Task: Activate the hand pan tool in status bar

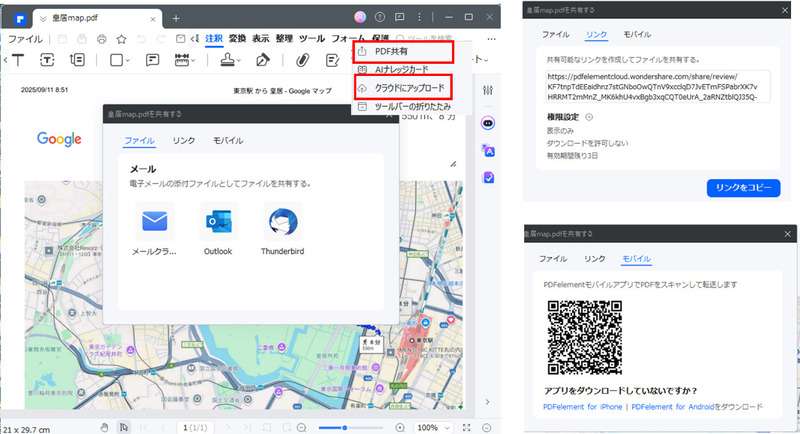Action: 105,427
